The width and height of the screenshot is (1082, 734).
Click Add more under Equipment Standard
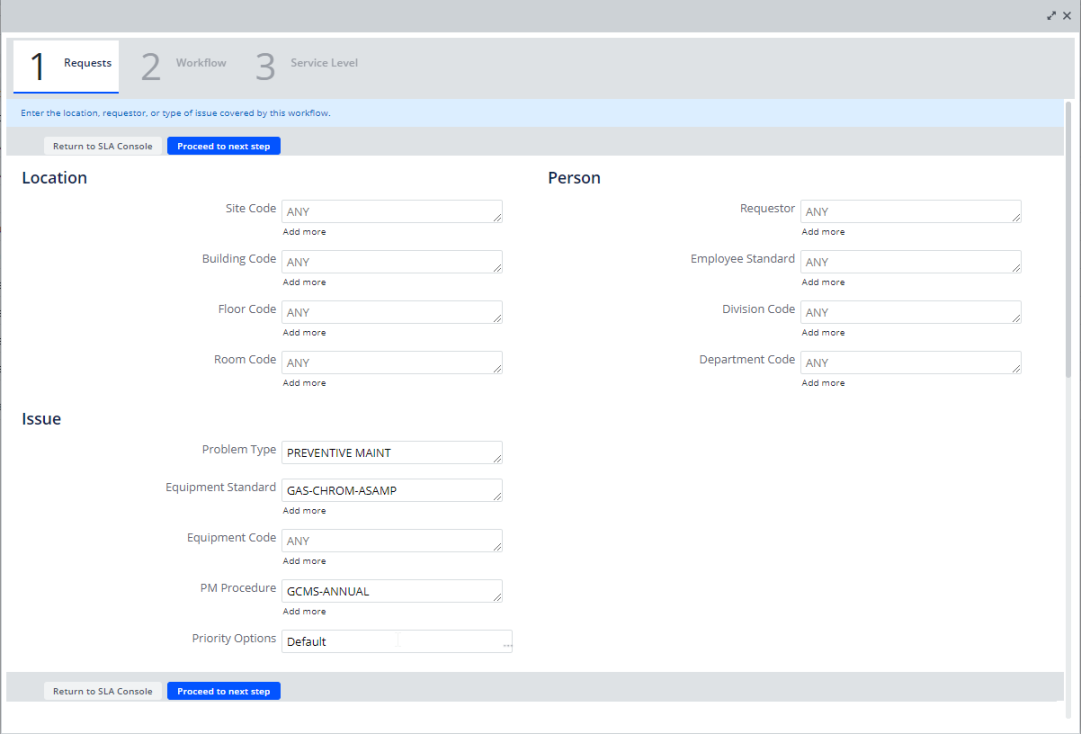point(304,511)
